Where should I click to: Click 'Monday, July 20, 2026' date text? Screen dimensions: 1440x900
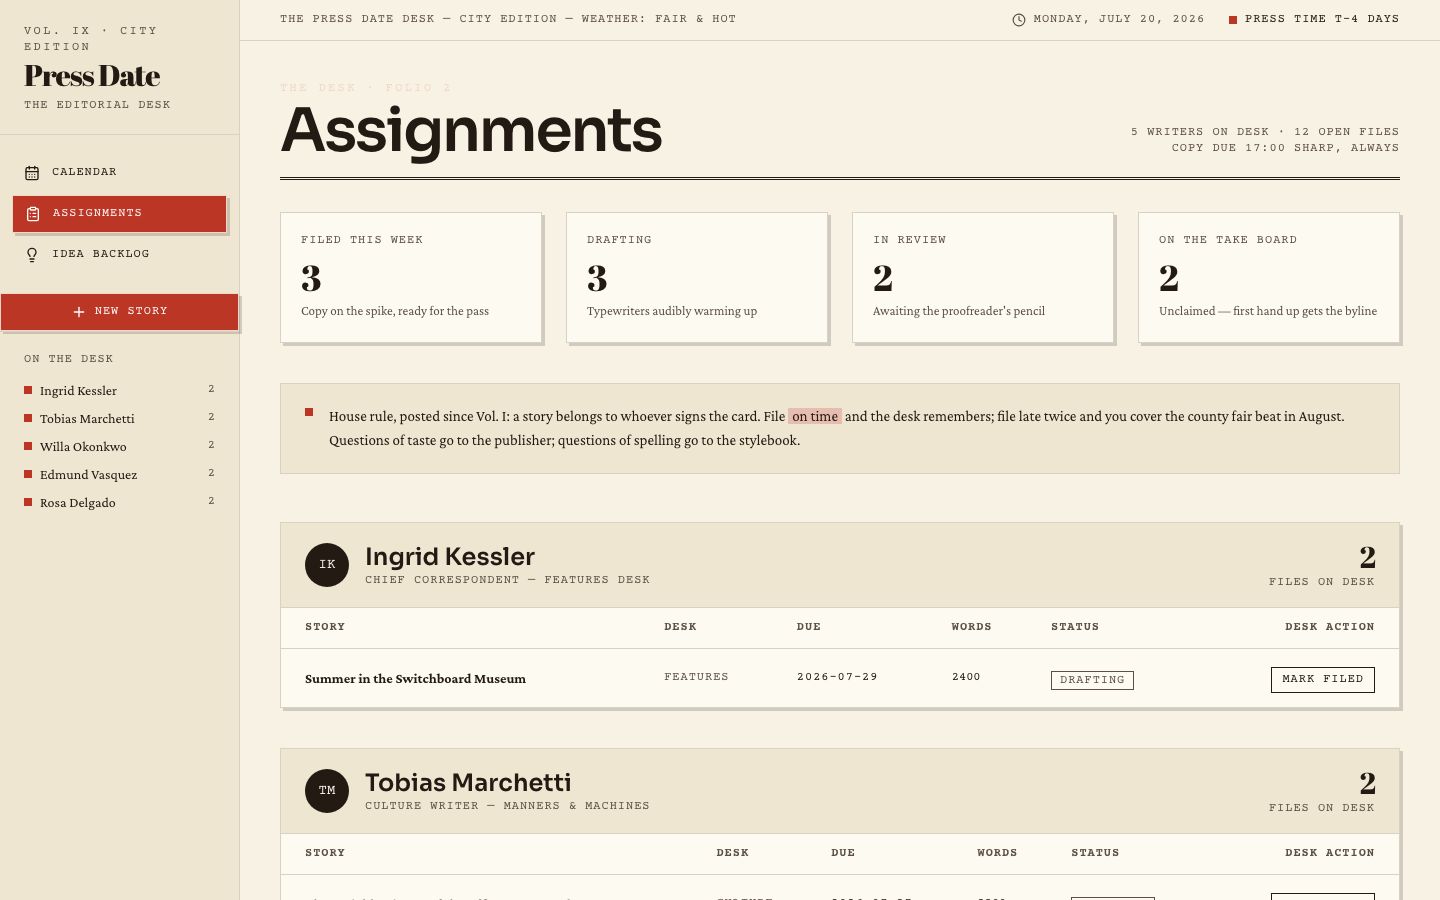(x=1119, y=19)
